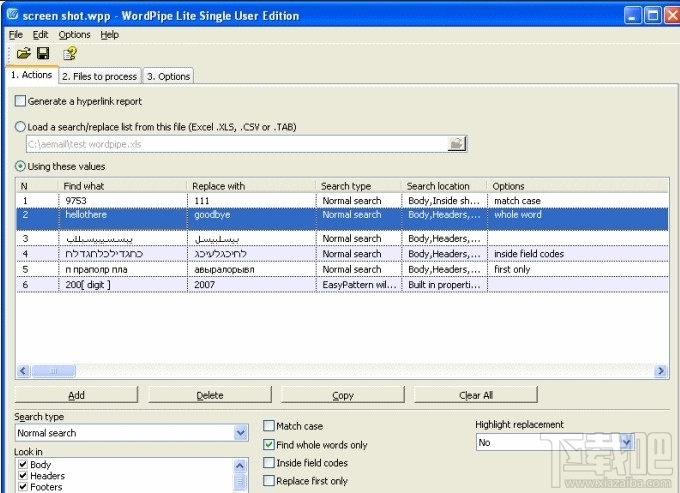
Task: Click the Open file toolbar icon
Action: click(23, 53)
